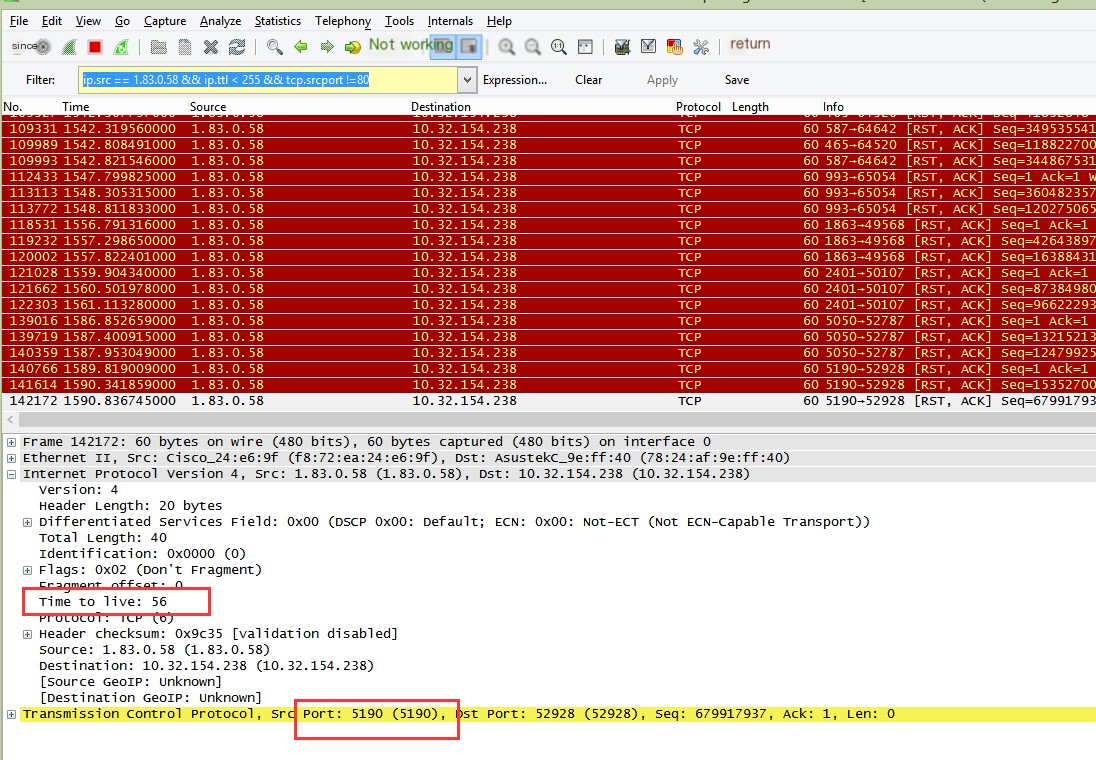Viewport: 1096px width, 760px height.
Task: Expand the Frame 142172 tree node
Action: [x=11, y=442]
